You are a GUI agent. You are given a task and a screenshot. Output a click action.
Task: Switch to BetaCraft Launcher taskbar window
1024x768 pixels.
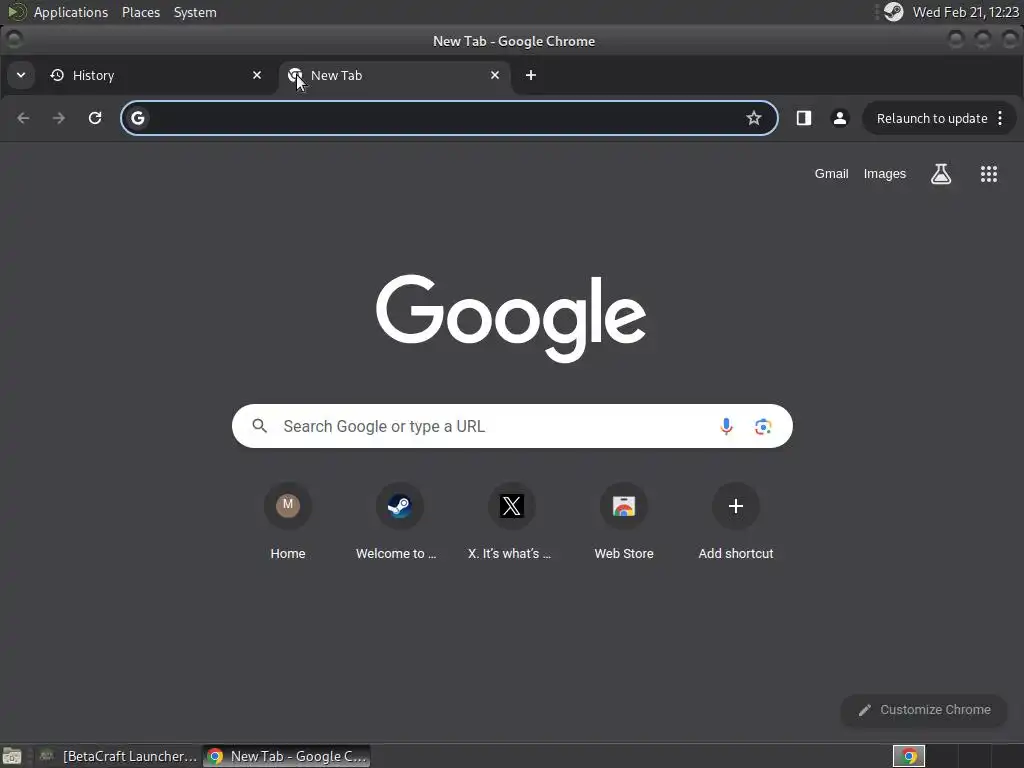pos(118,756)
